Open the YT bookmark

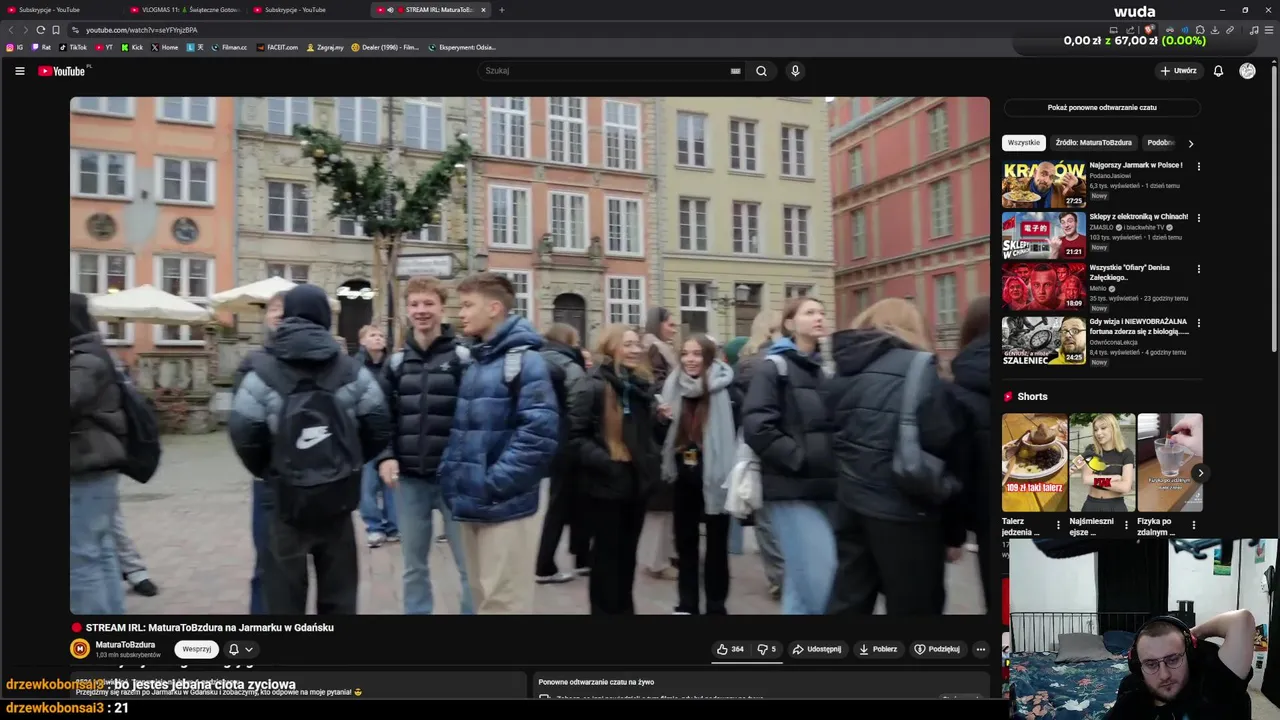(104, 47)
